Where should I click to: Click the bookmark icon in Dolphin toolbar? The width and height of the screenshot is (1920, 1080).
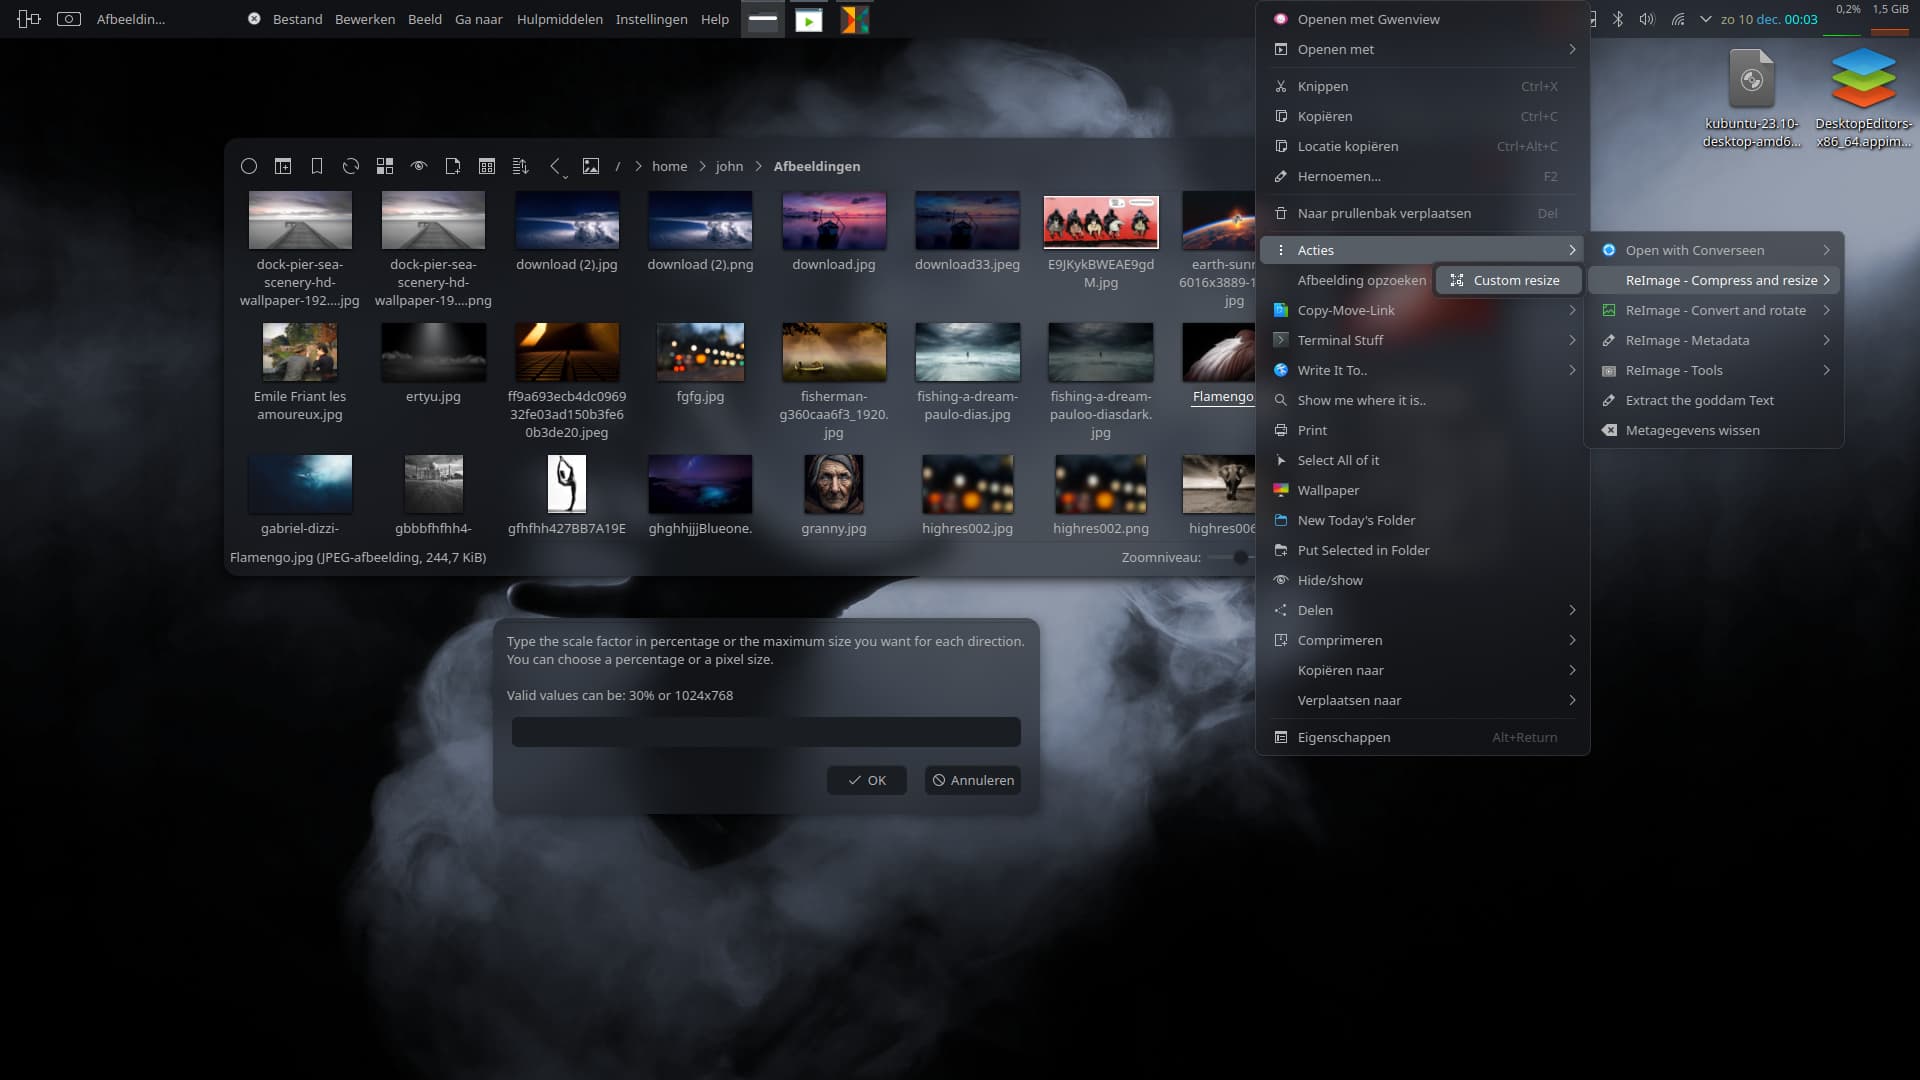[x=317, y=166]
